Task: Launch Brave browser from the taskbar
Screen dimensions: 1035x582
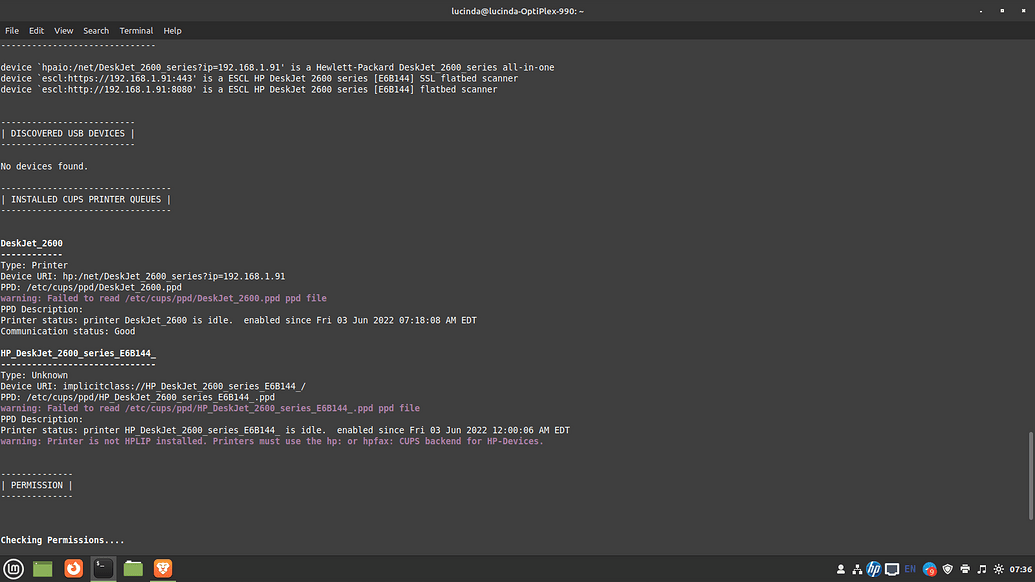Action: (x=163, y=569)
